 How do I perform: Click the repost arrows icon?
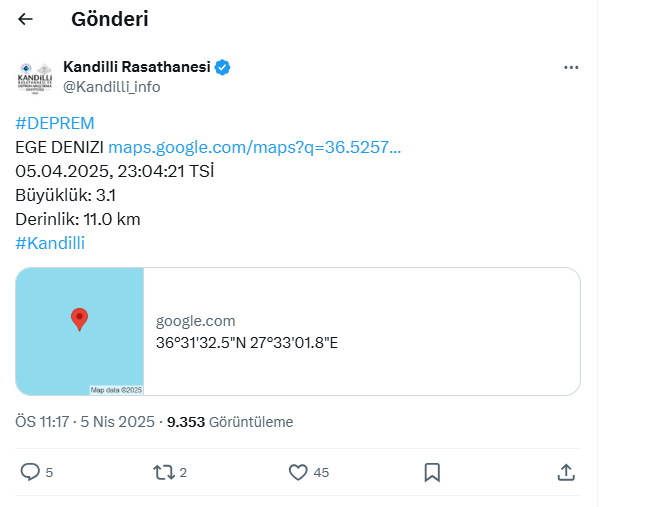tap(164, 472)
